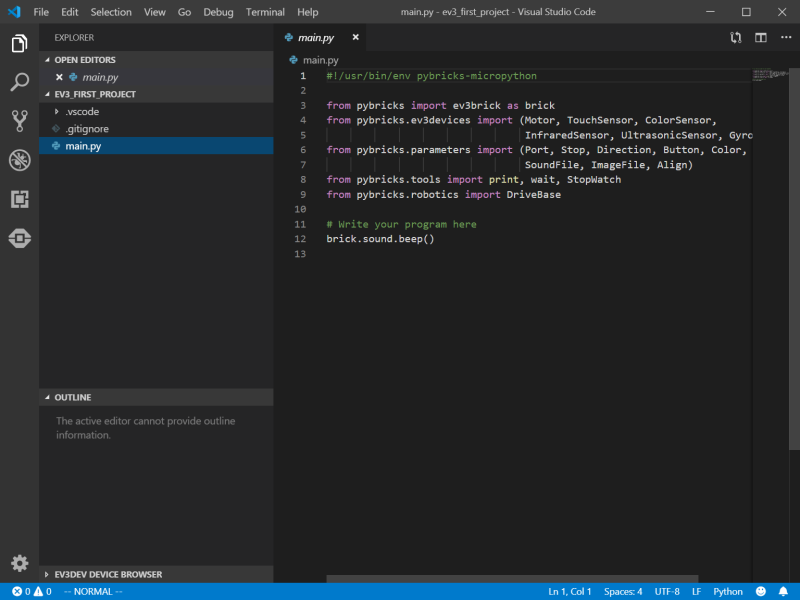
Task: Open the Edit menu
Action: pyautogui.click(x=70, y=12)
